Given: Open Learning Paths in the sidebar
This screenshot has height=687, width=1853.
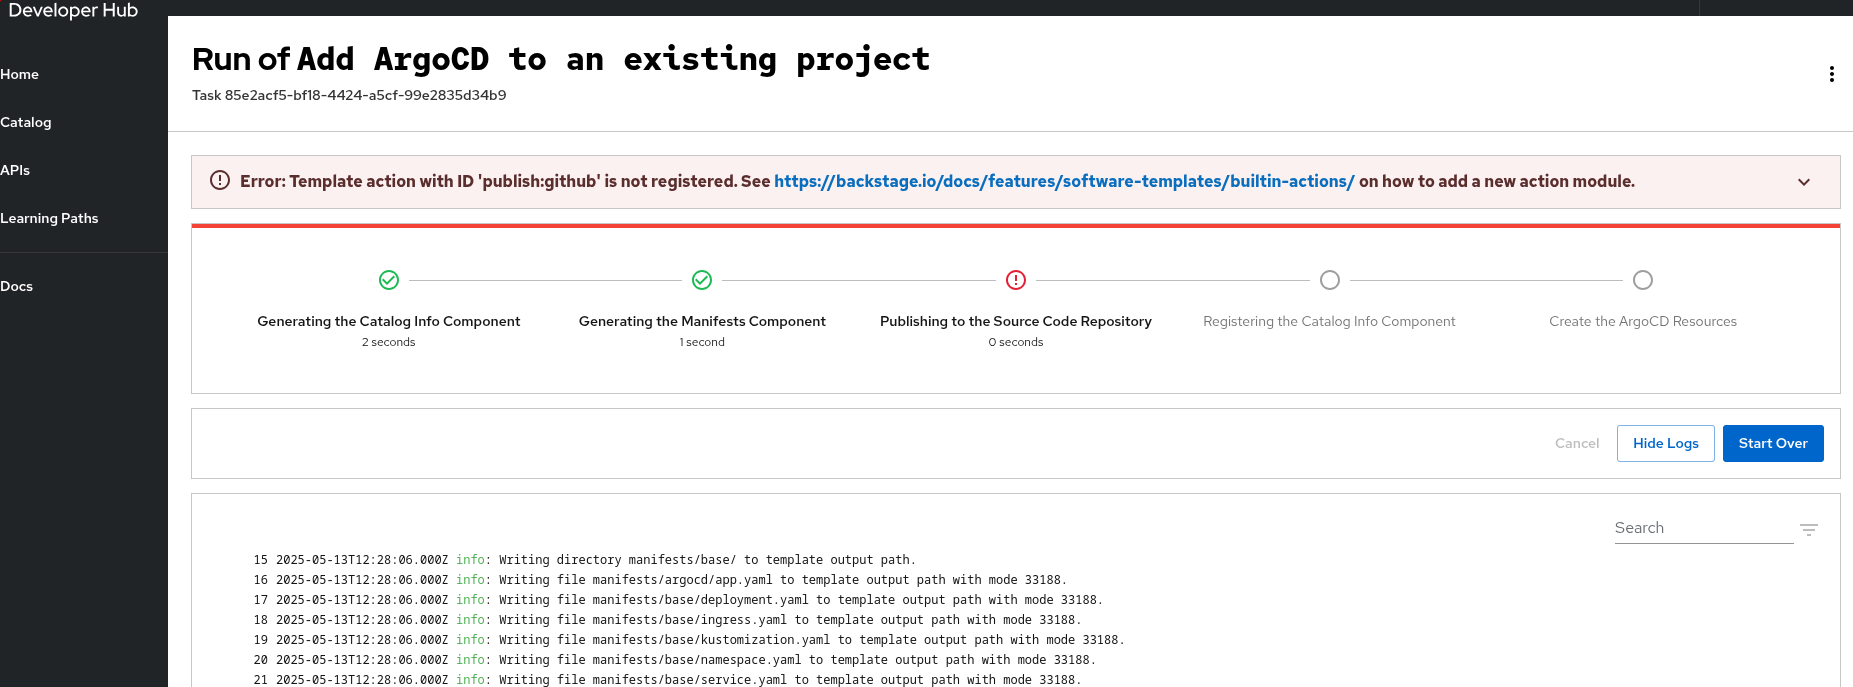Looking at the screenshot, I should tap(49, 218).
